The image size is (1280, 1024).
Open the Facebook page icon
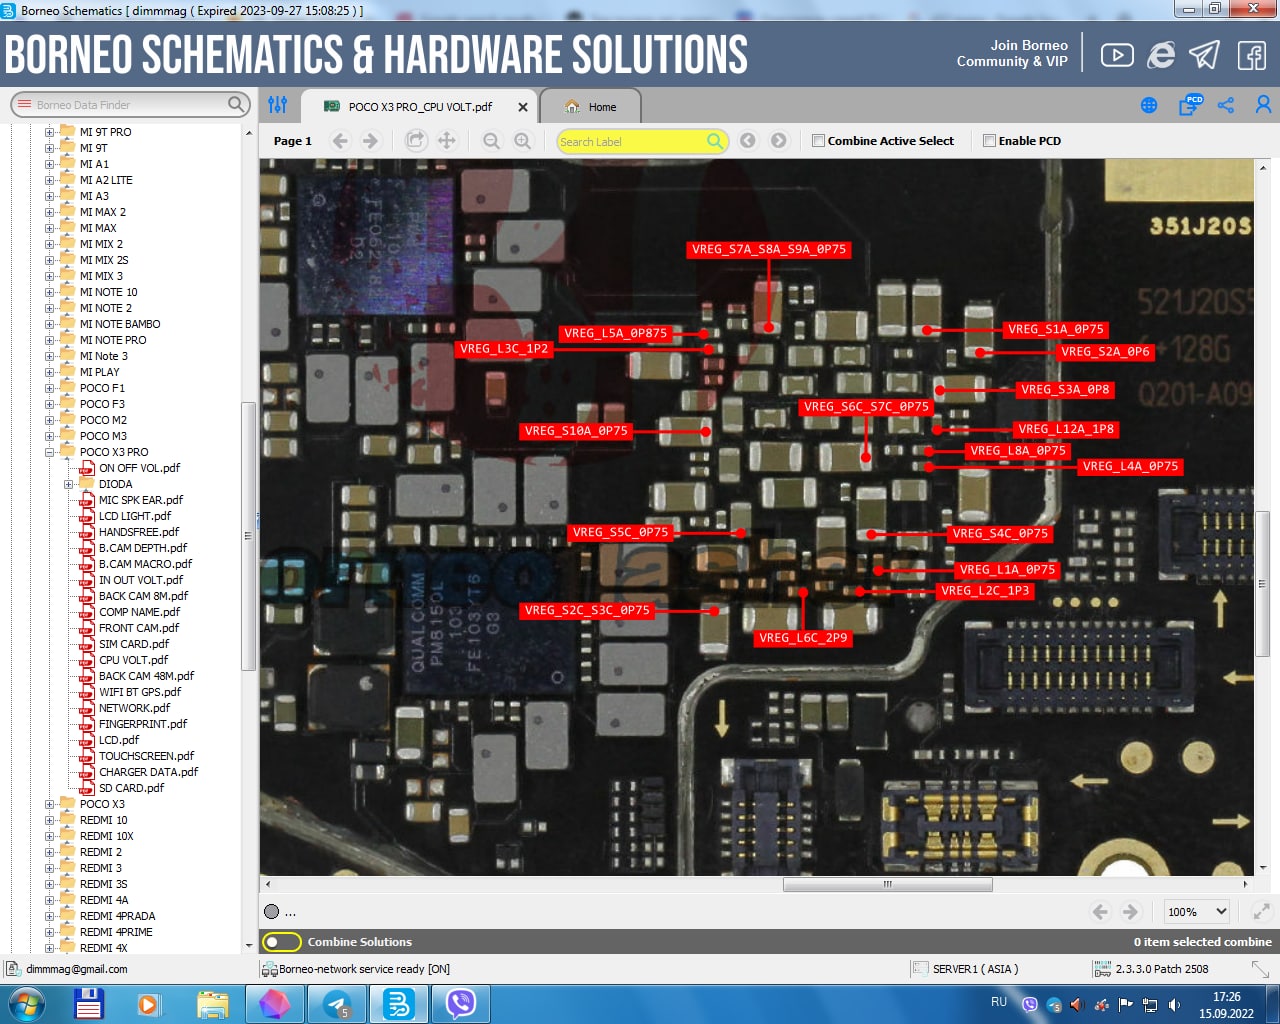[1251, 55]
